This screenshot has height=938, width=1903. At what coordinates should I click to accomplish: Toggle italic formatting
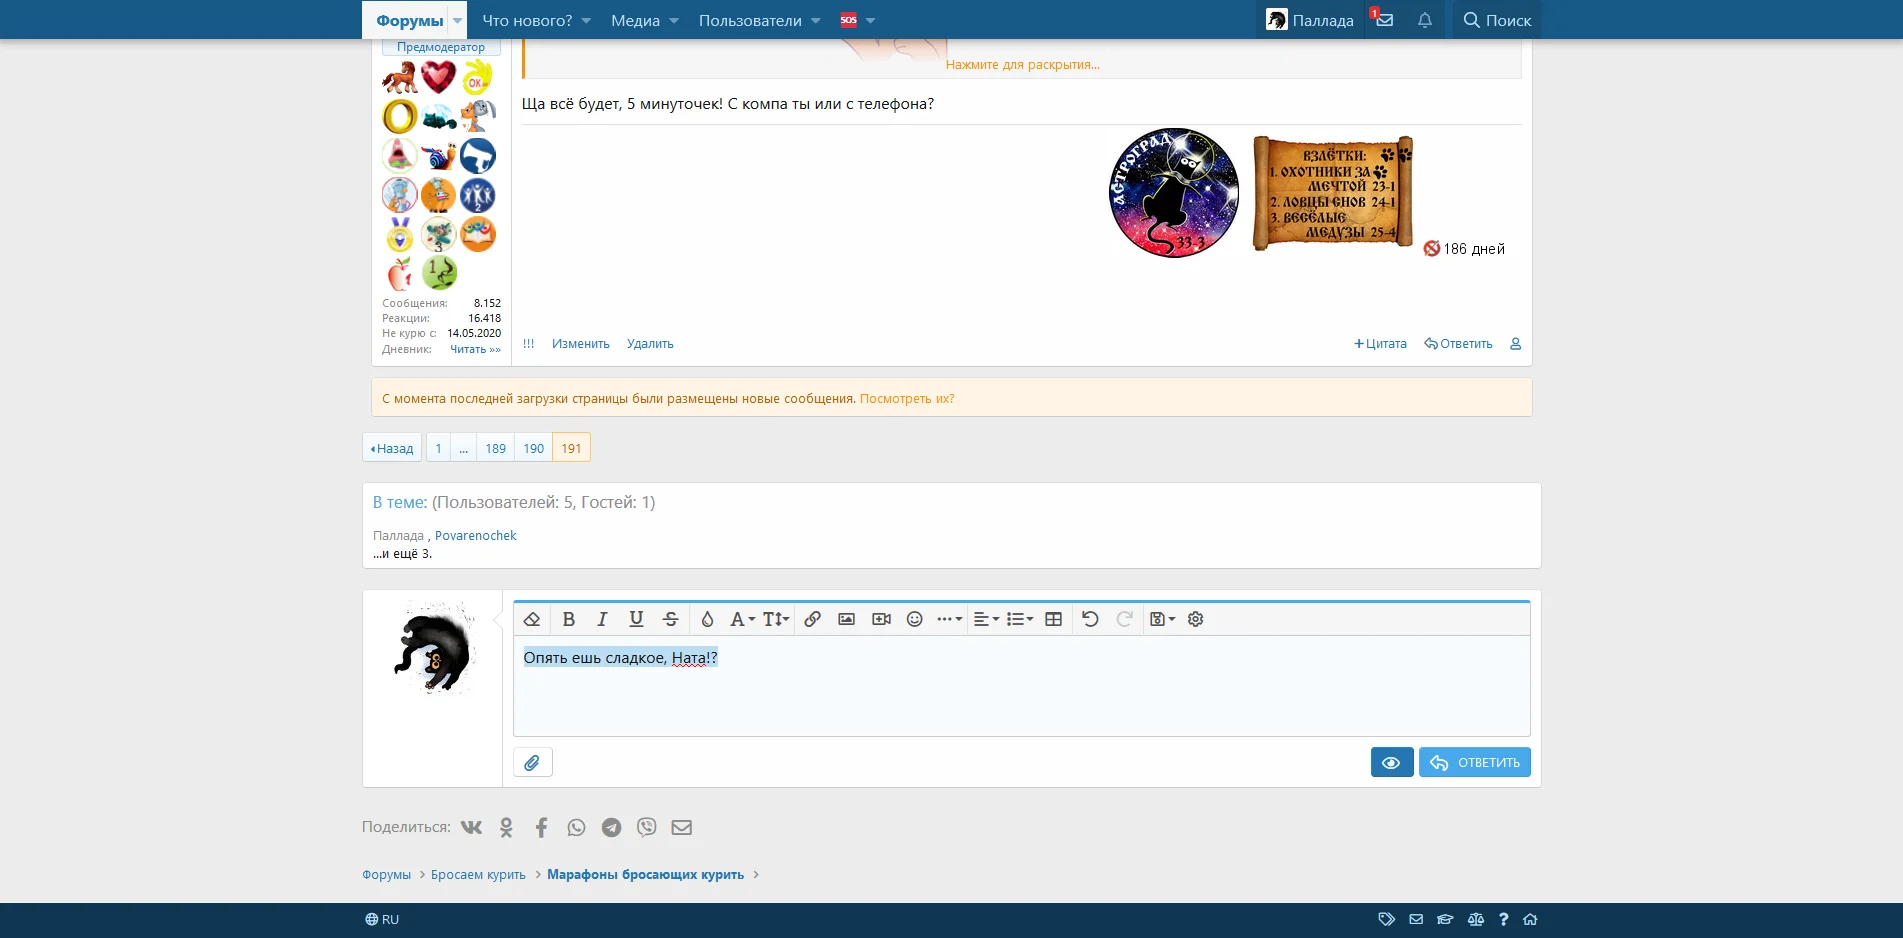coord(602,619)
